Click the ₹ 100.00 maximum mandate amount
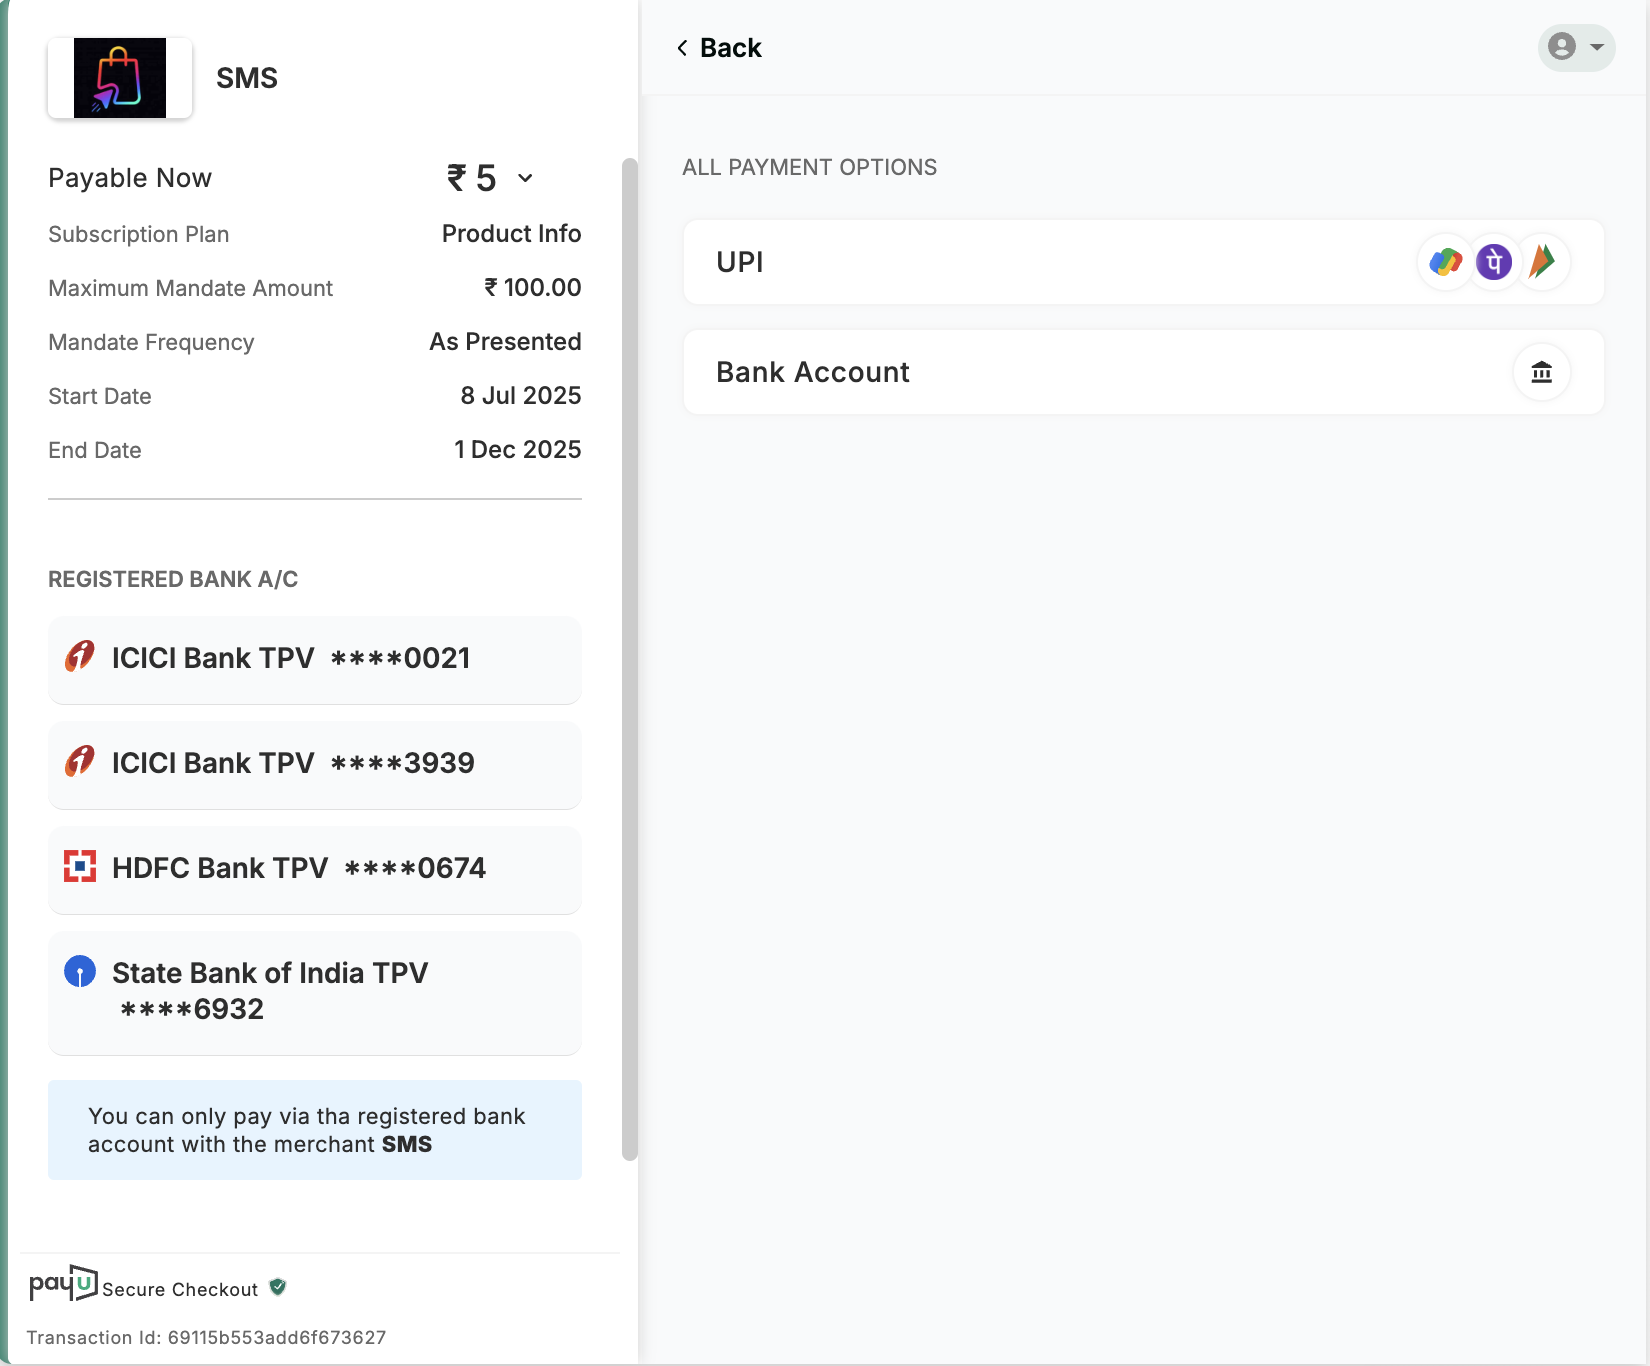The width and height of the screenshot is (1650, 1366). [532, 287]
